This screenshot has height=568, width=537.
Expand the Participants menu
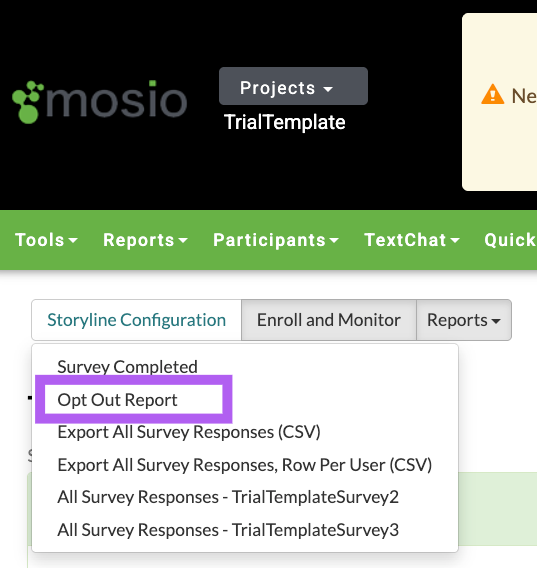276,240
